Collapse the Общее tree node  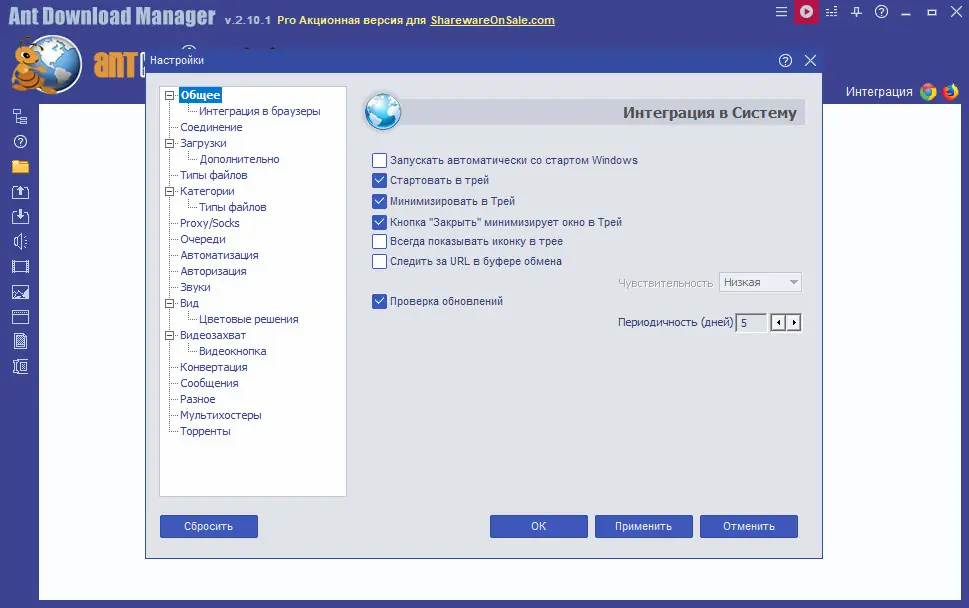click(169, 96)
